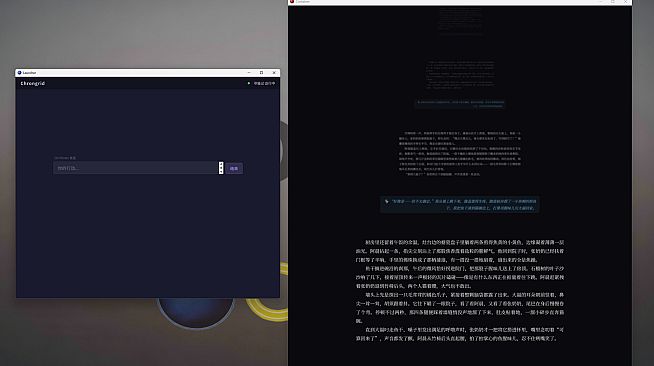Minimize the Container window
The width and height of the screenshot is (654, 366).
[x=600, y=2]
